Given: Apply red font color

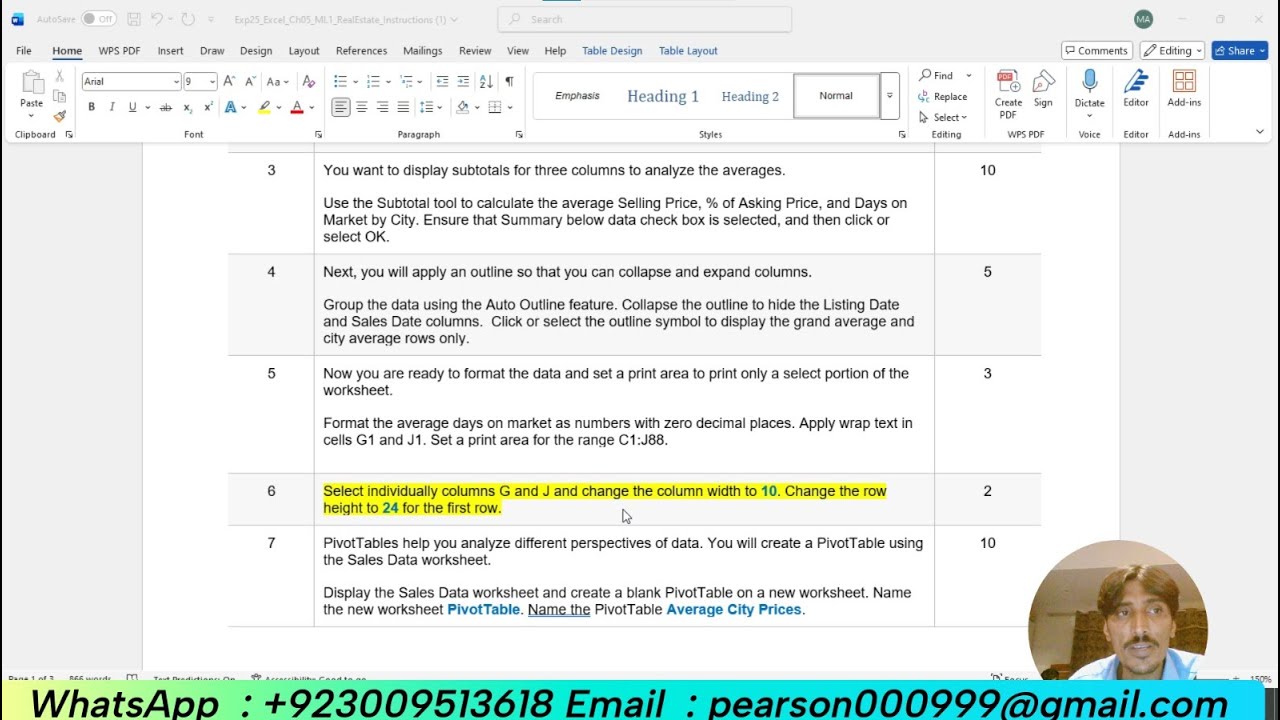Looking at the screenshot, I should [x=297, y=107].
